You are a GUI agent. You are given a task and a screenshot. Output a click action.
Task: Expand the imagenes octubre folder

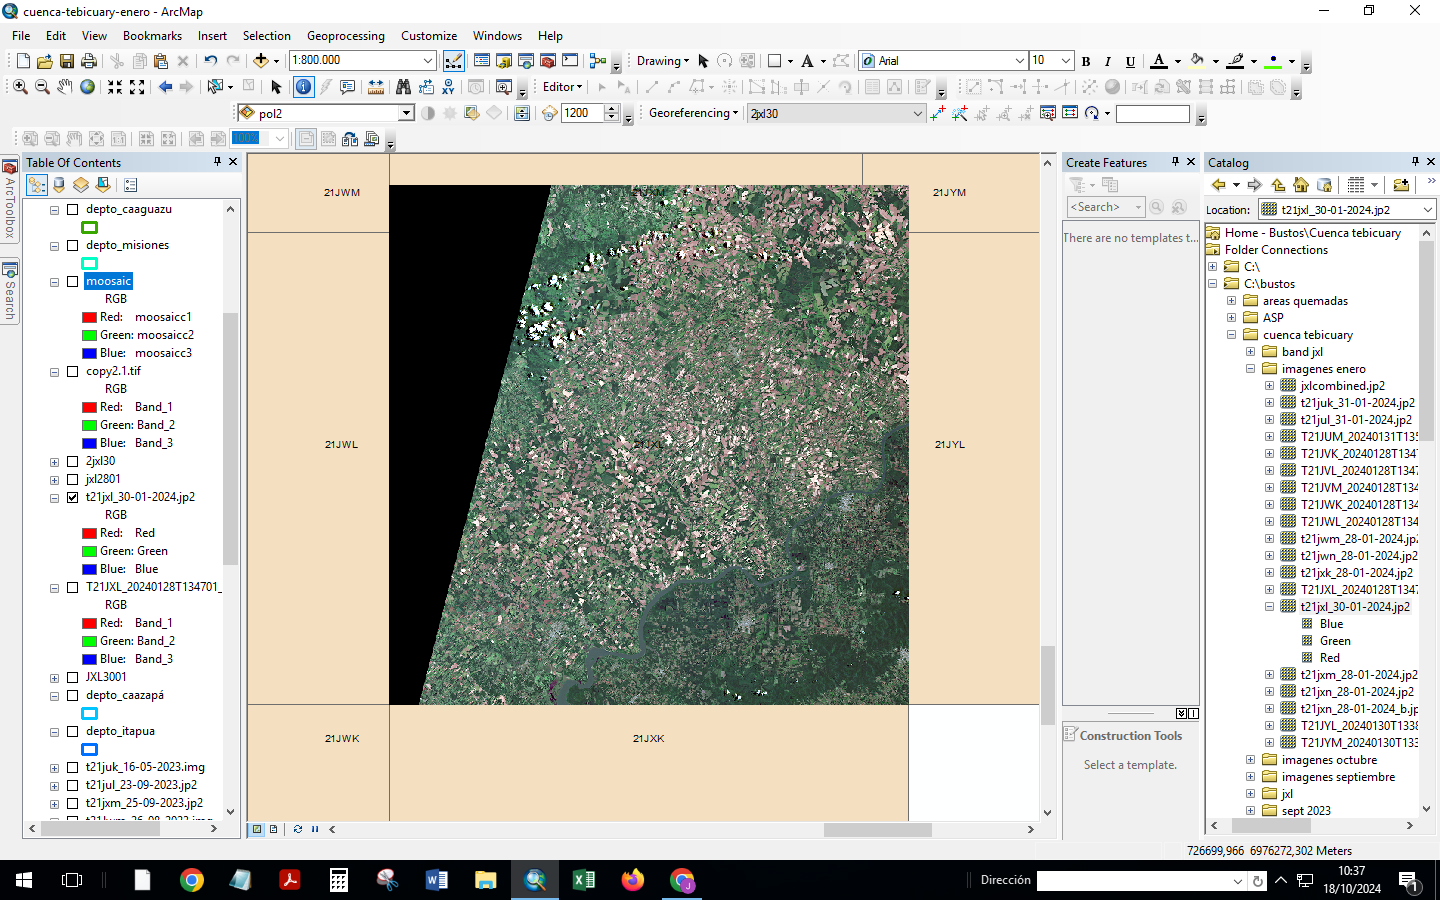(x=1249, y=759)
